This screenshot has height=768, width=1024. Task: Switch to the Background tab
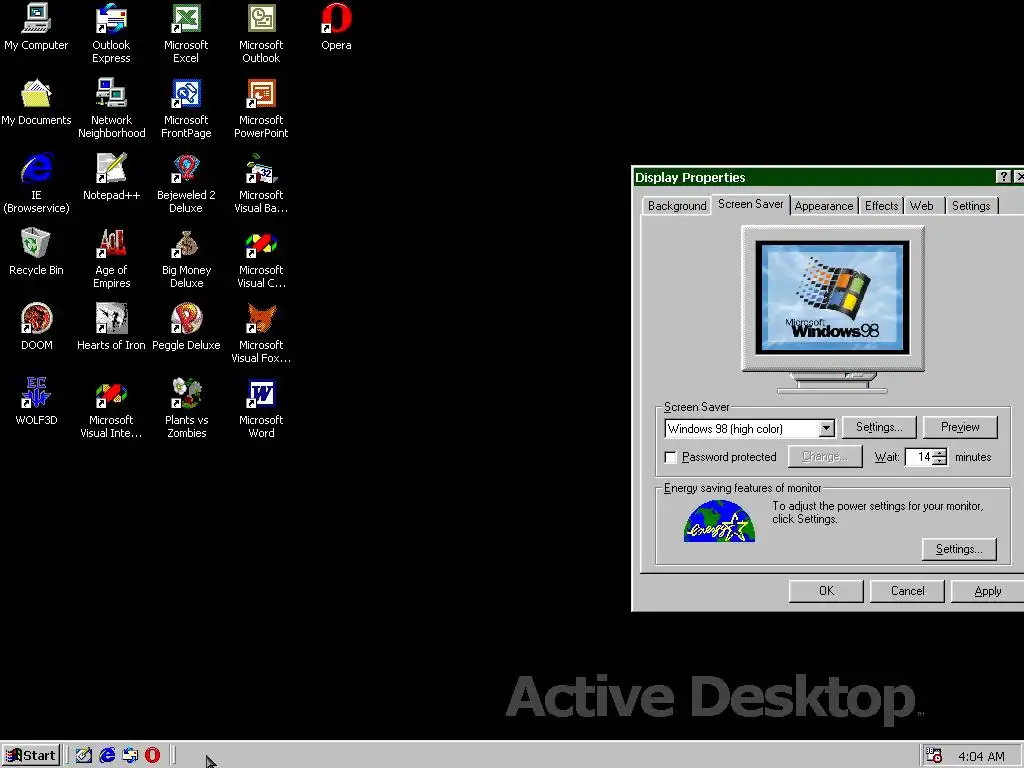click(x=677, y=206)
